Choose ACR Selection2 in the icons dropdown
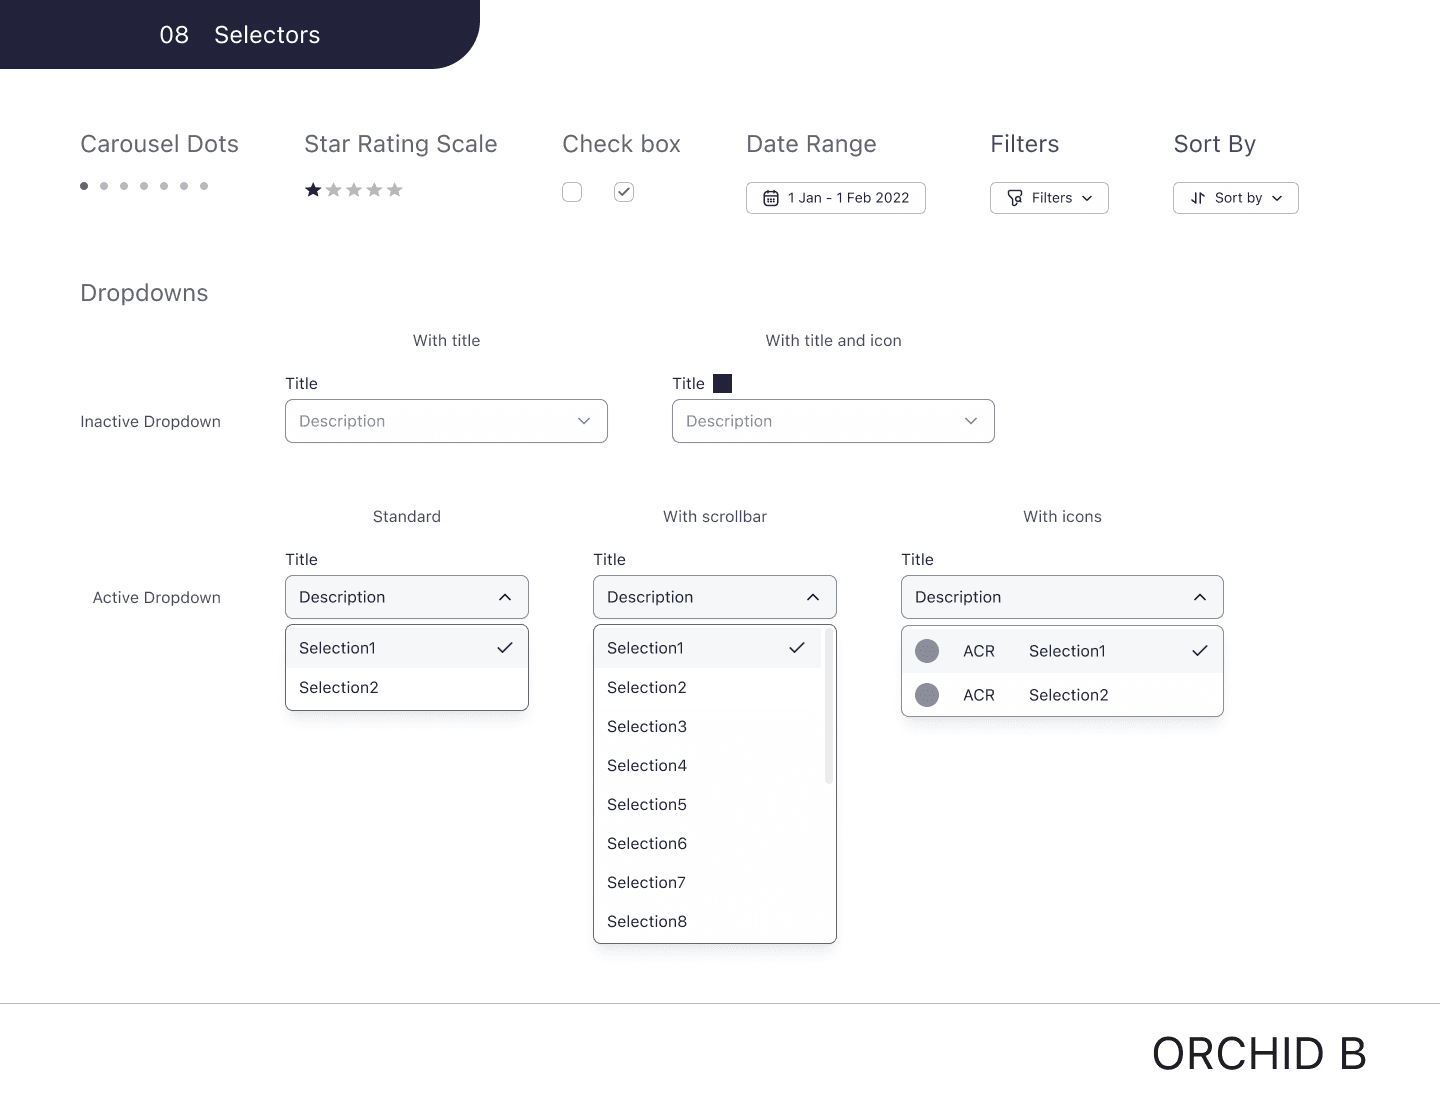The image size is (1440, 1102). click(1062, 695)
